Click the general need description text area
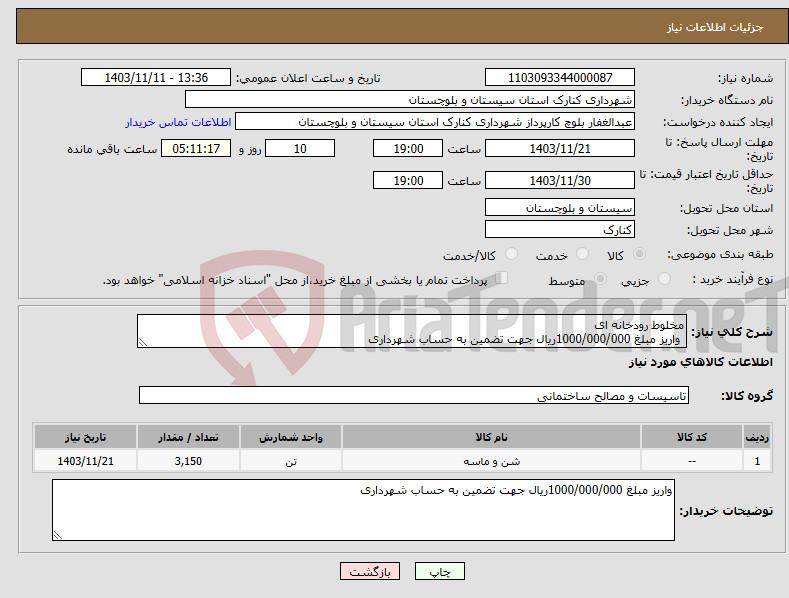This screenshot has width=789, height=598. pyautogui.click(x=412, y=331)
